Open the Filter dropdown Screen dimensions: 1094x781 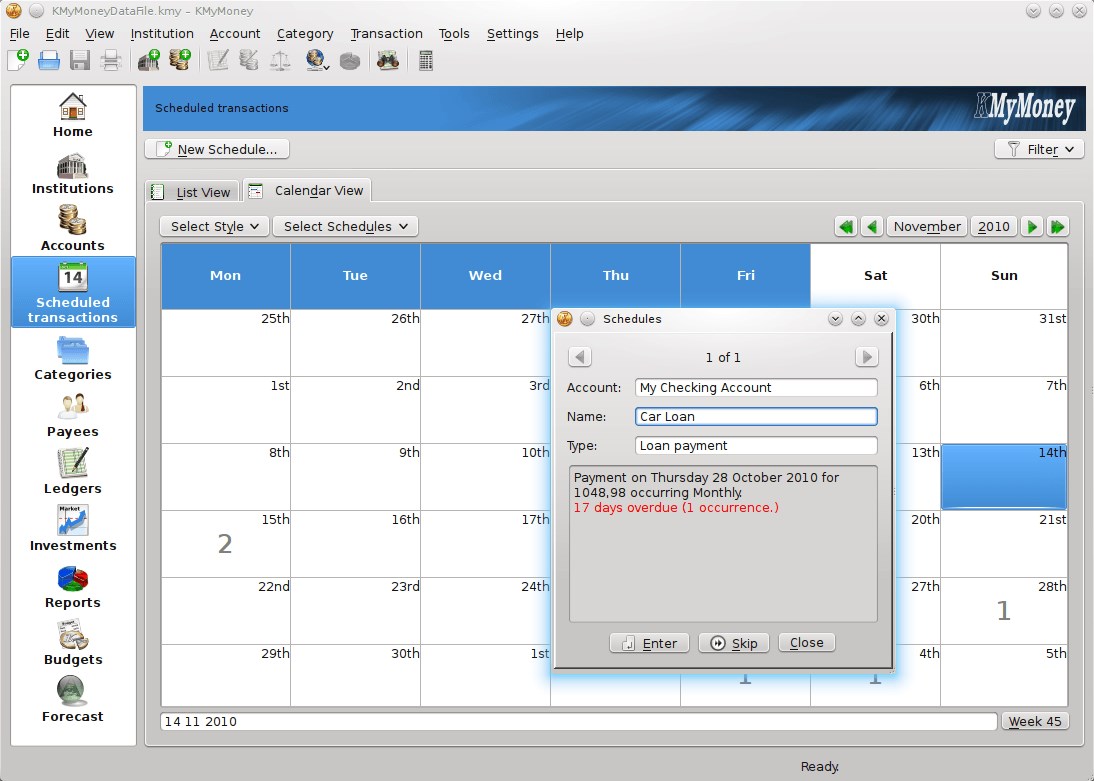pyautogui.click(x=1039, y=149)
